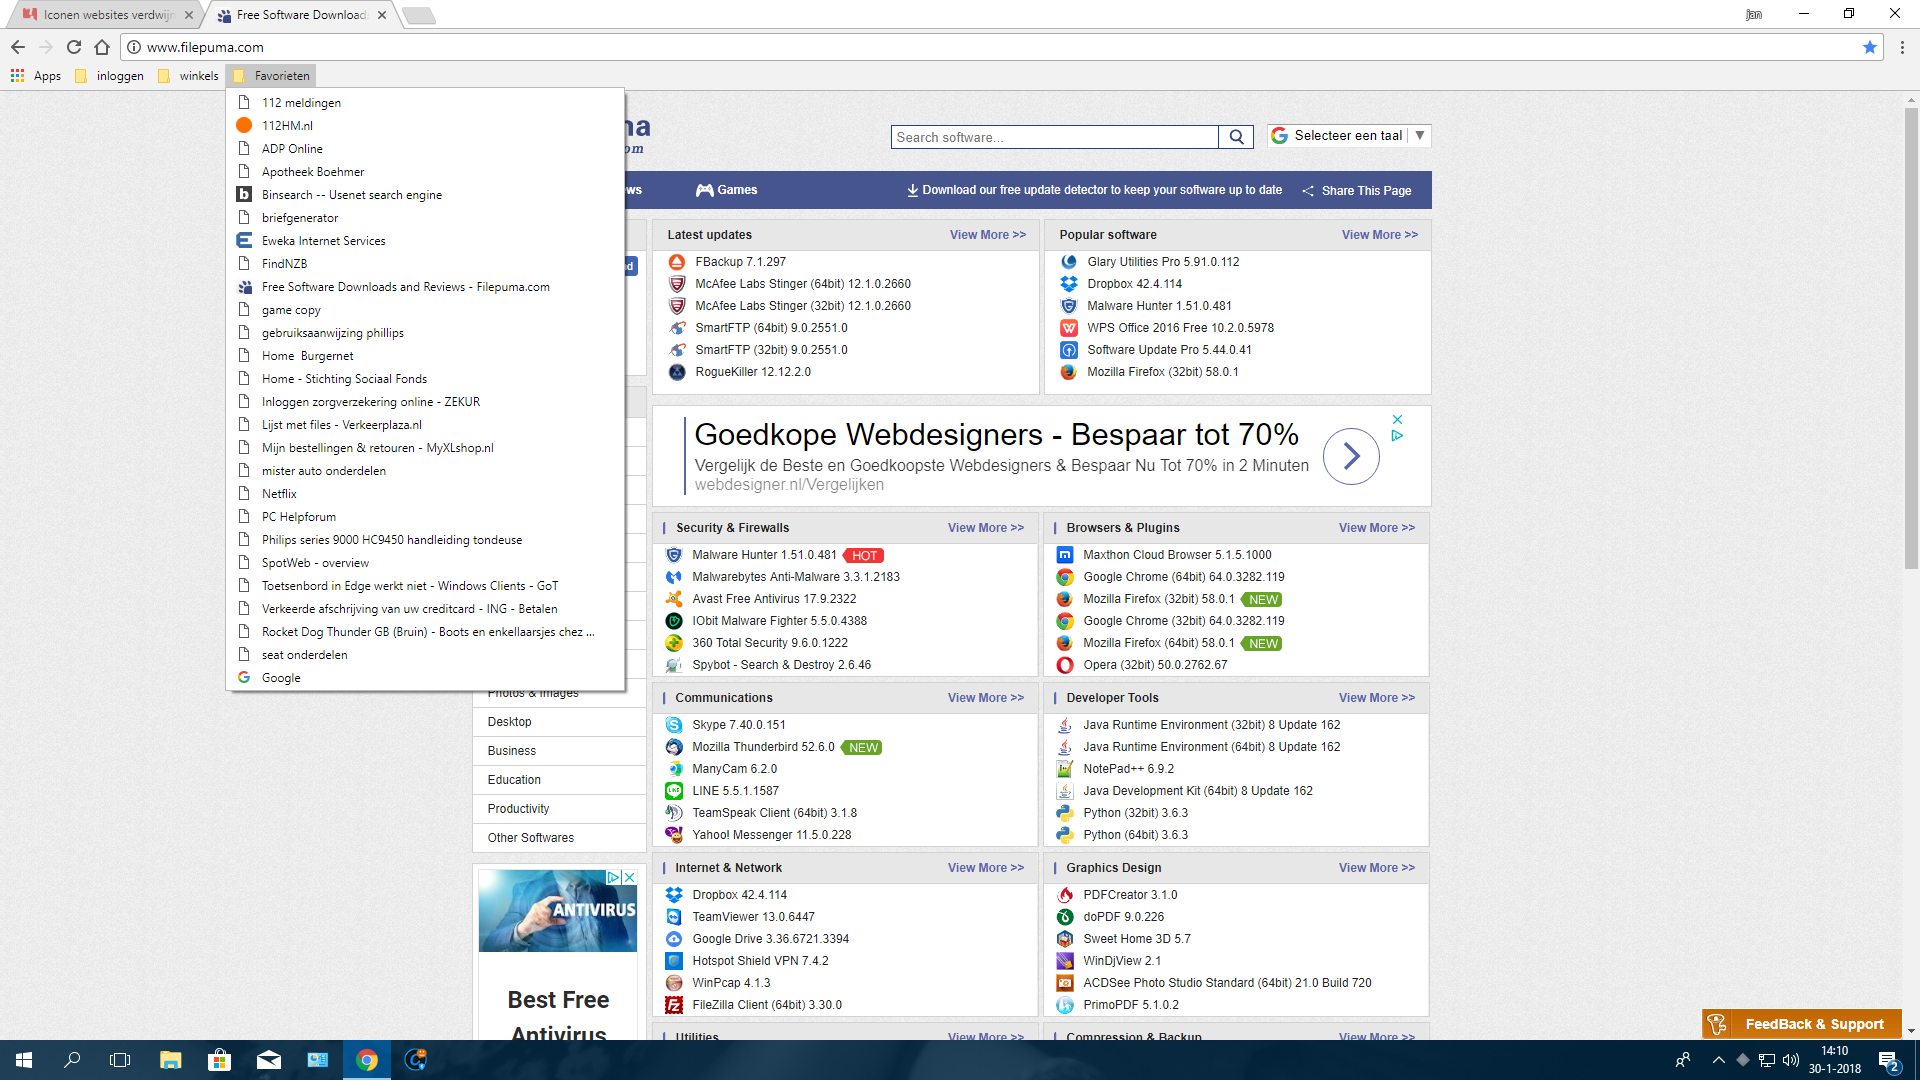Click the blue arrow circle in the ad
This screenshot has height=1080, width=1920.
click(x=1351, y=456)
